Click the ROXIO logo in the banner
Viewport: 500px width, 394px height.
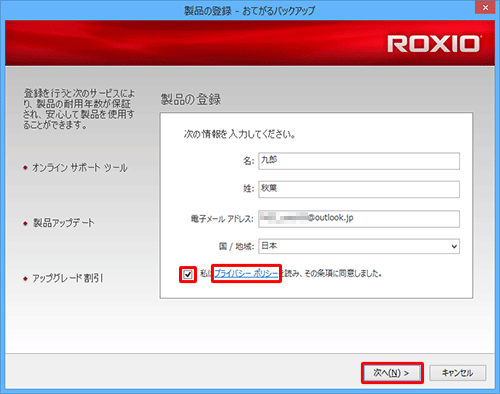pyautogui.click(x=433, y=44)
